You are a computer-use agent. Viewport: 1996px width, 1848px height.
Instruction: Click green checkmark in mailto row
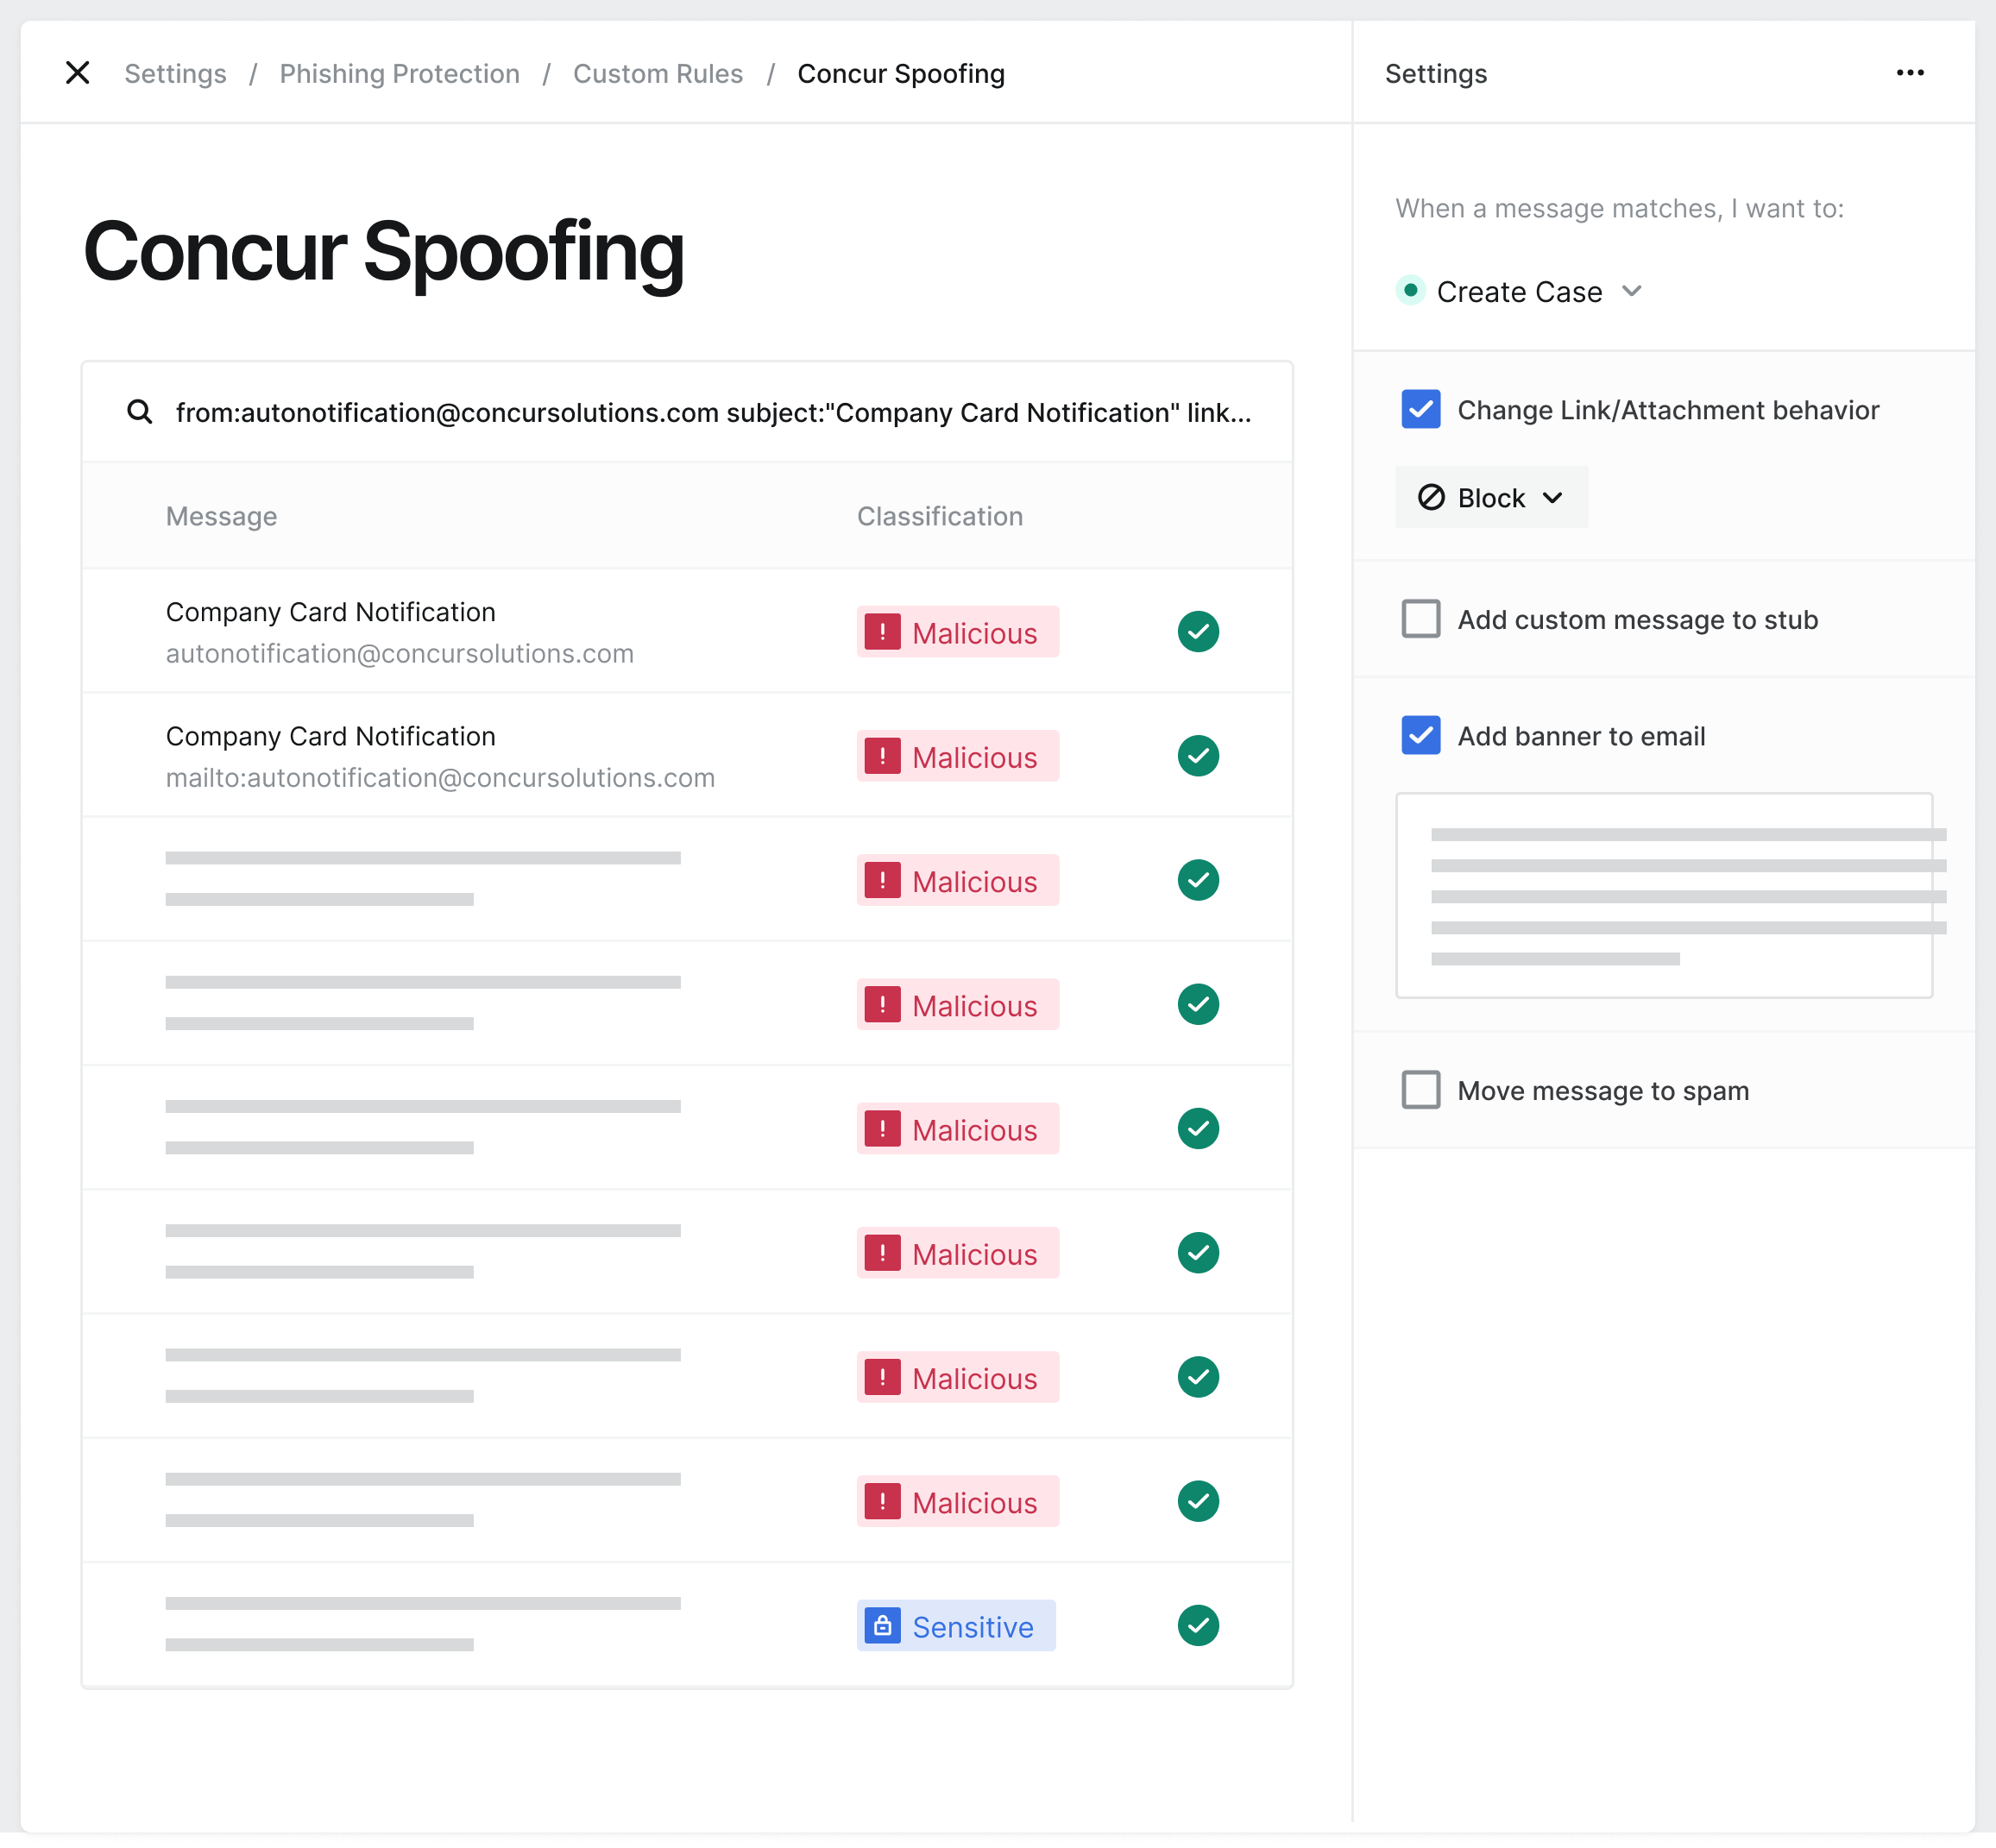coord(1197,756)
